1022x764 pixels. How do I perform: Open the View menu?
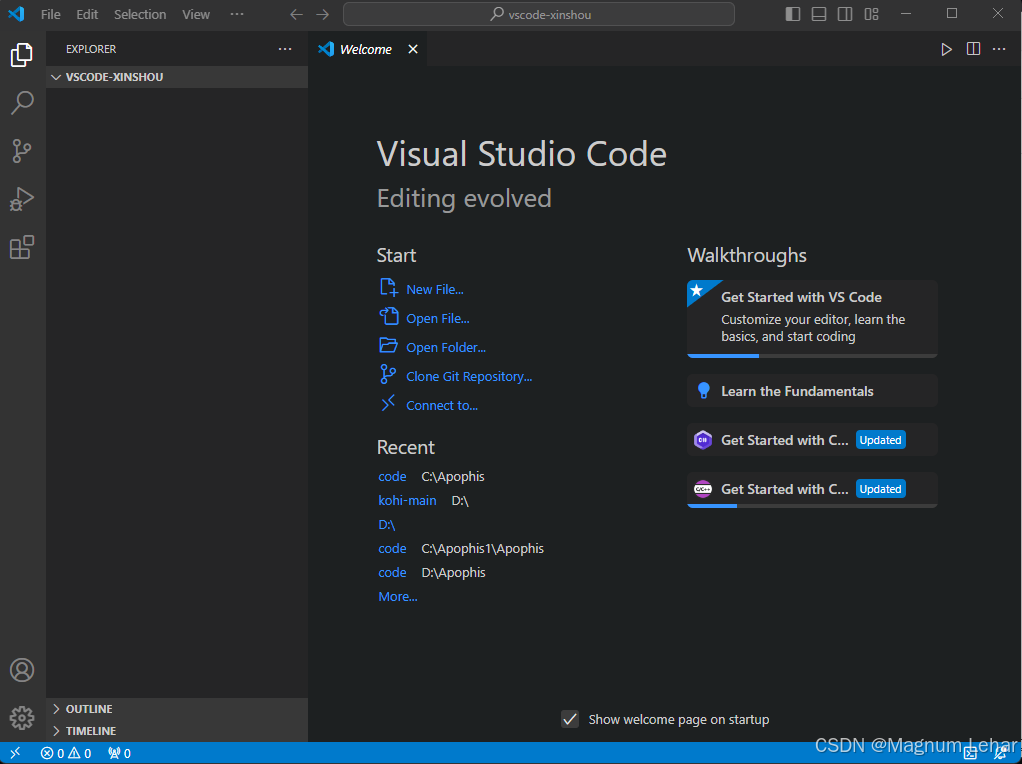point(196,14)
